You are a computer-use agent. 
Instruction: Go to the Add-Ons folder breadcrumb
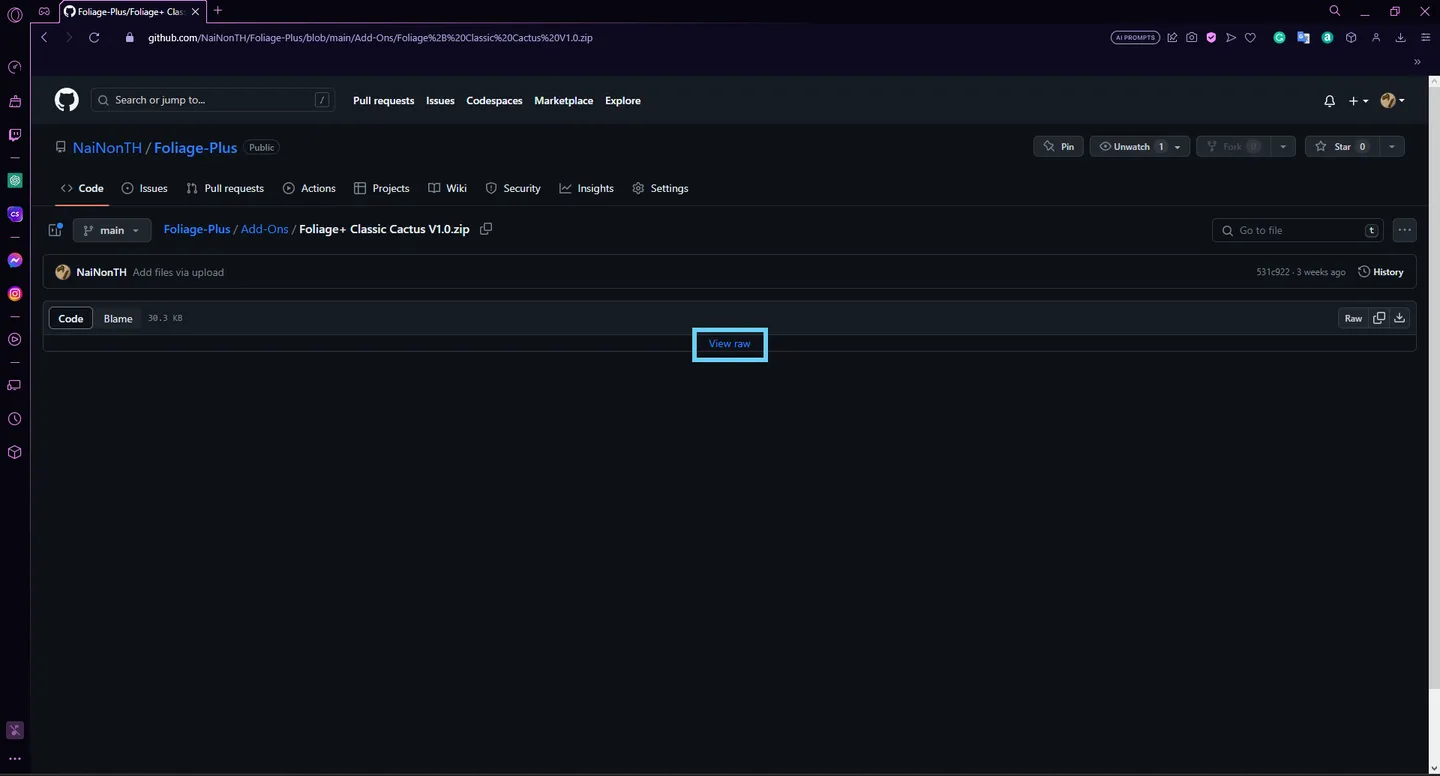point(264,229)
